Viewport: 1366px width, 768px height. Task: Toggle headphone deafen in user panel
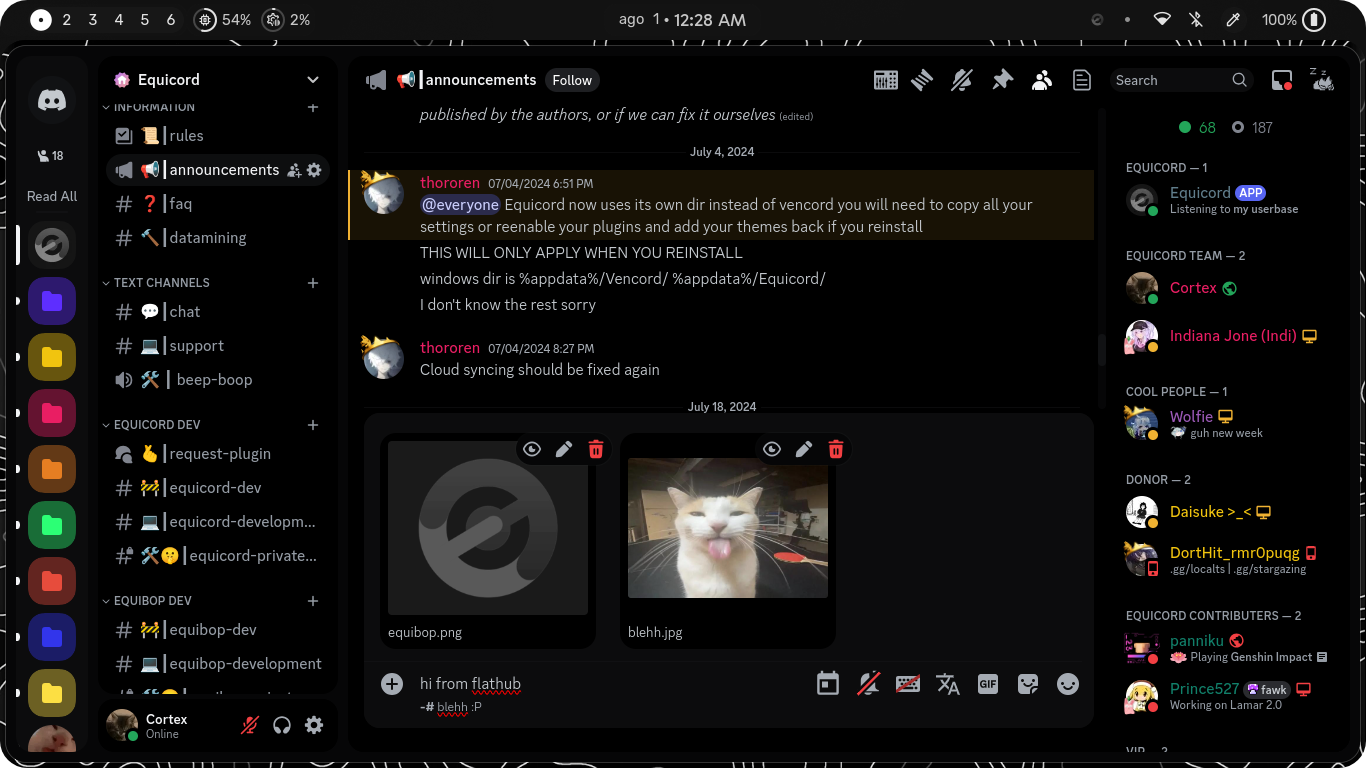click(282, 725)
